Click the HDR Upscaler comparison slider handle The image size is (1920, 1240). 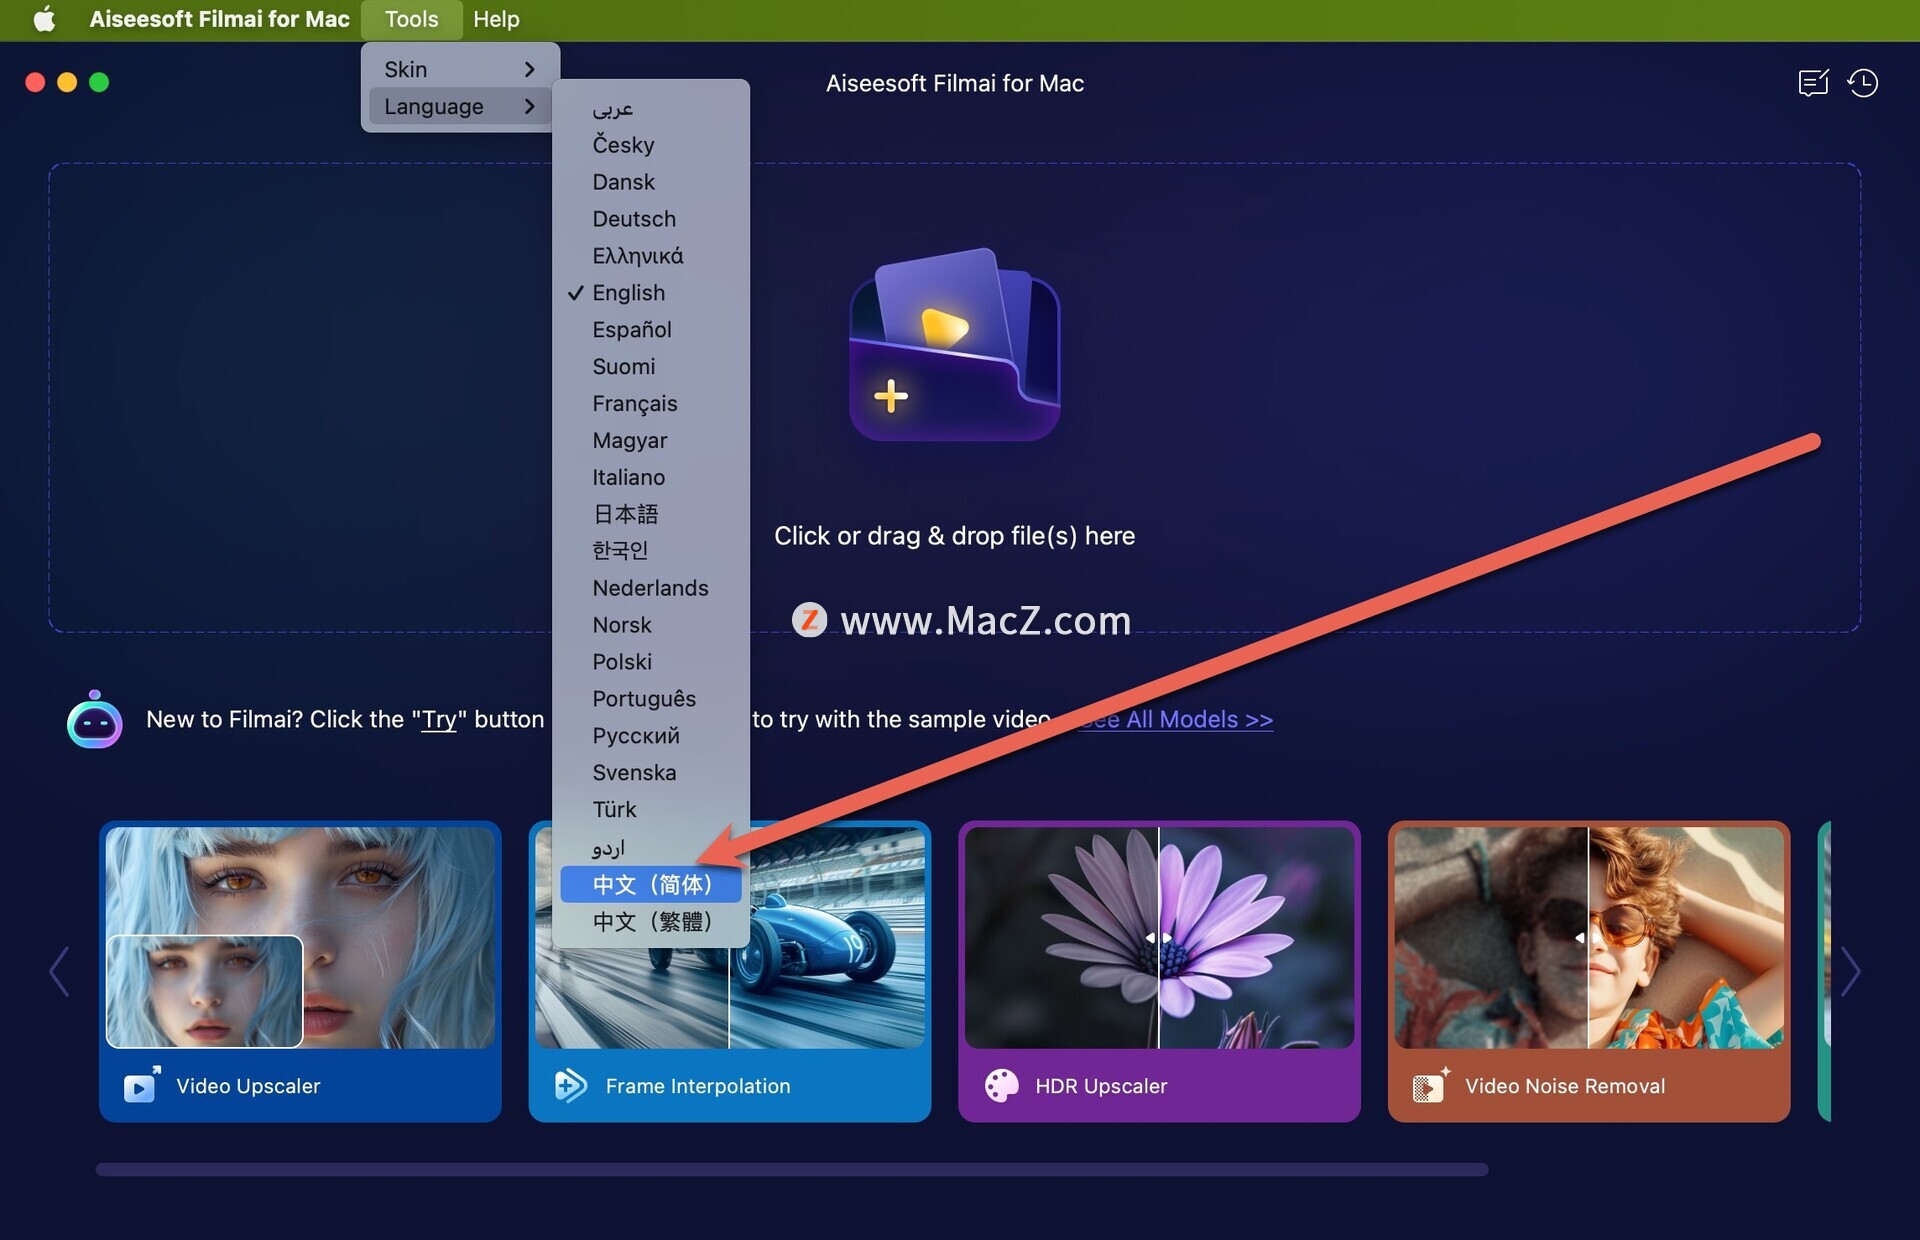pos(1159,938)
